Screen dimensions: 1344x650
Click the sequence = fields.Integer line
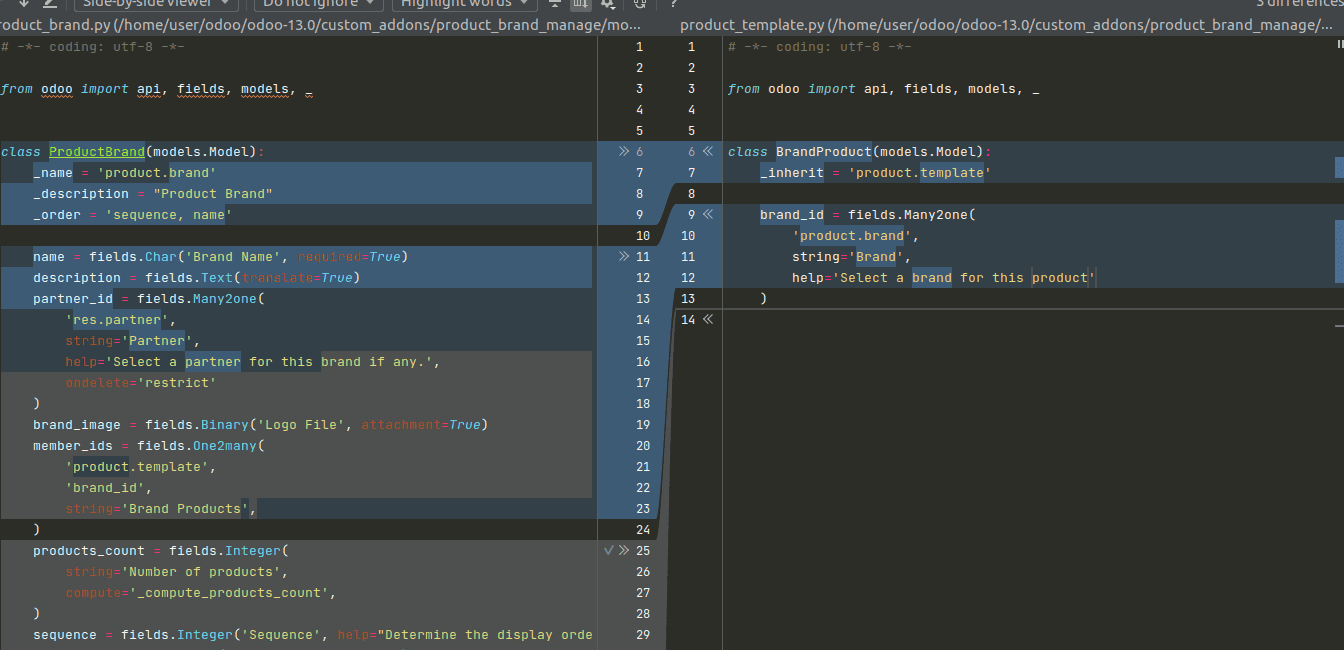pos(313,635)
